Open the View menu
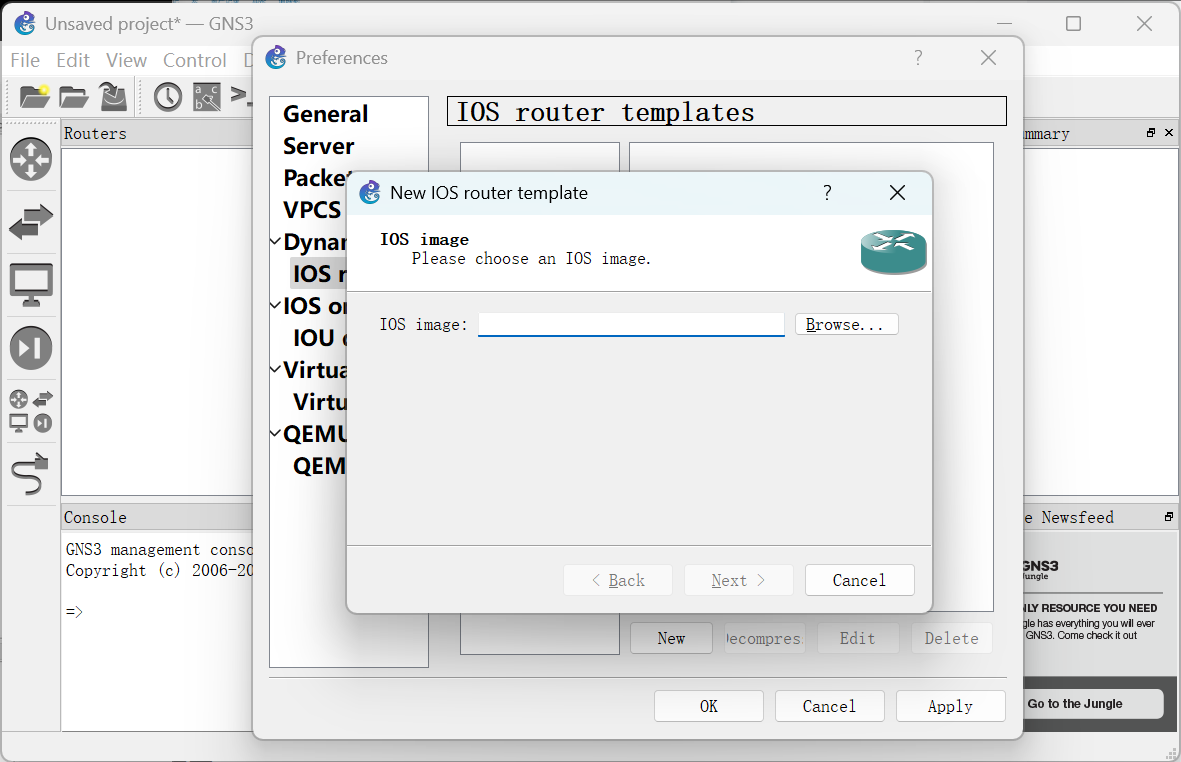The height and width of the screenshot is (762, 1181). pyautogui.click(x=126, y=60)
